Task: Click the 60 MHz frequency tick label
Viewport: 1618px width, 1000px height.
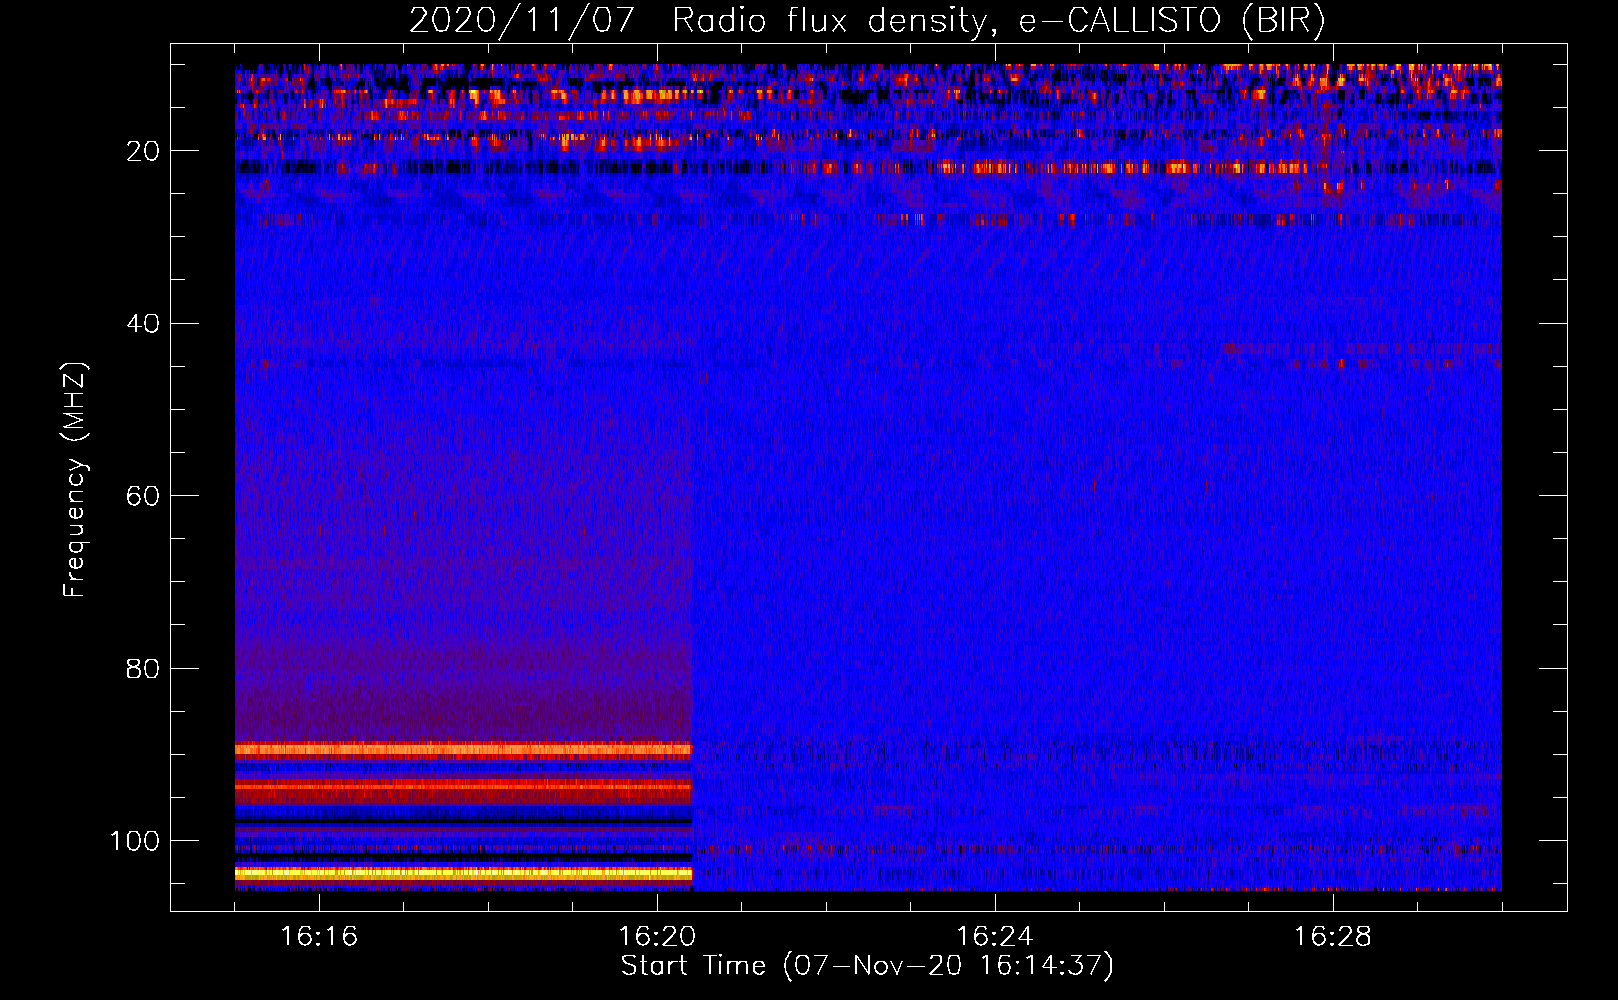Action: click(x=144, y=496)
